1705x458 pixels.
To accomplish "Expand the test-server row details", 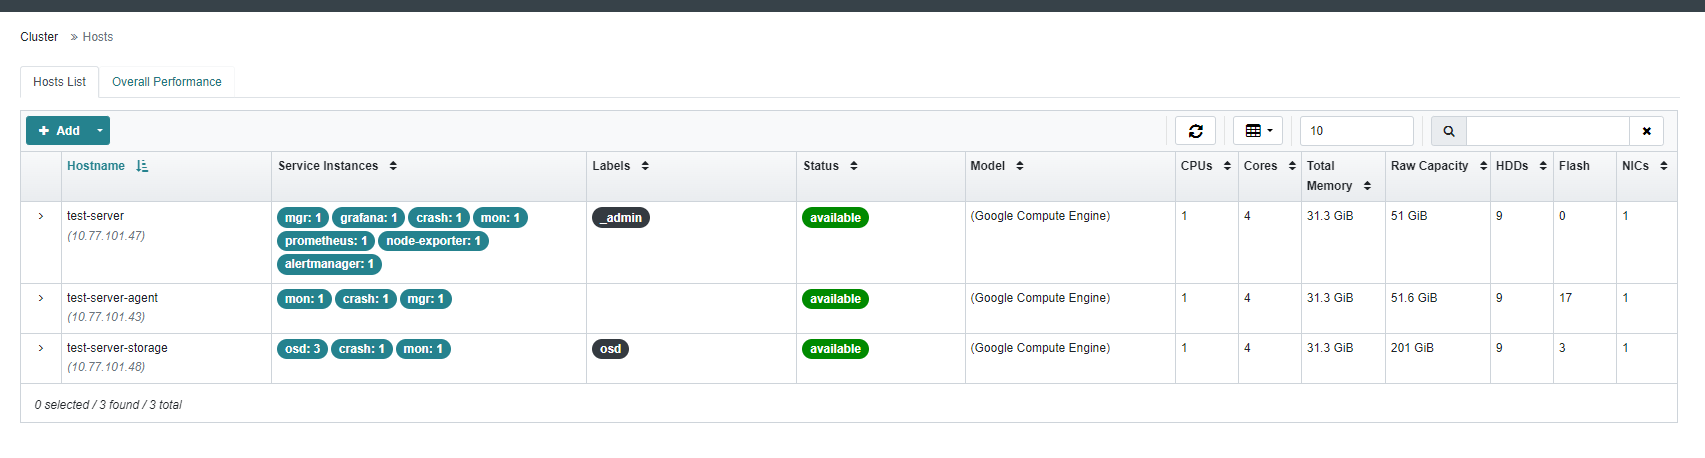I will pyautogui.click(x=41, y=216).
